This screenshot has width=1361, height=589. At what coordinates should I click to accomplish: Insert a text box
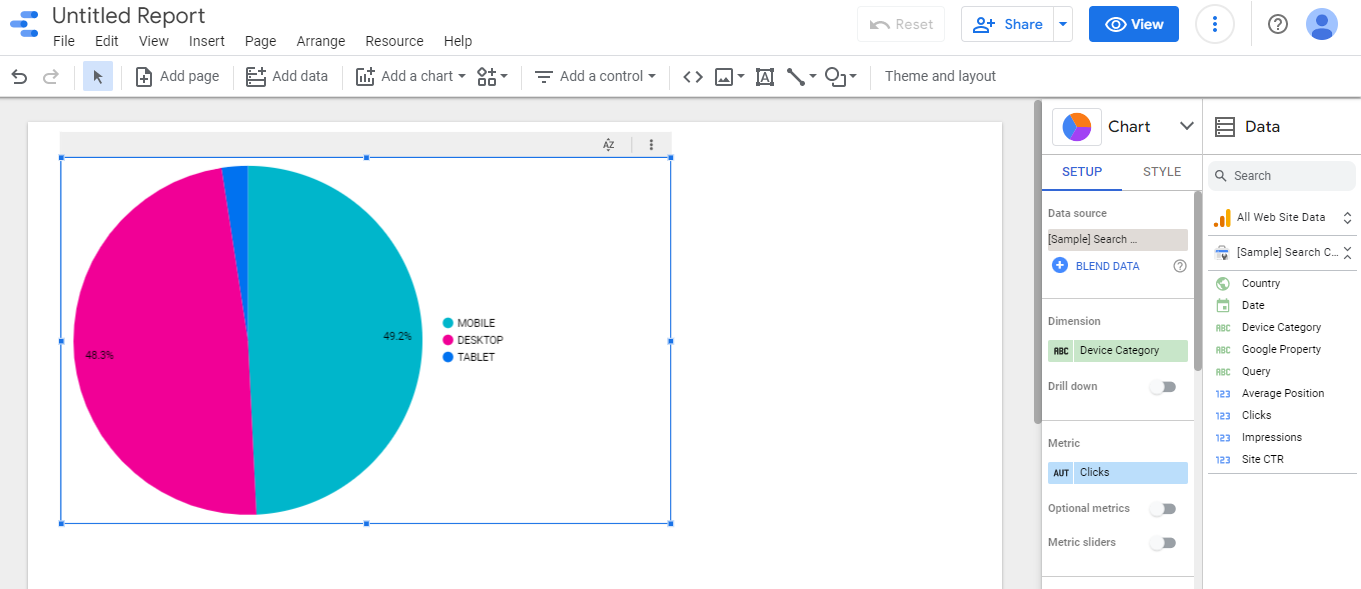click(x=765, y=76)
